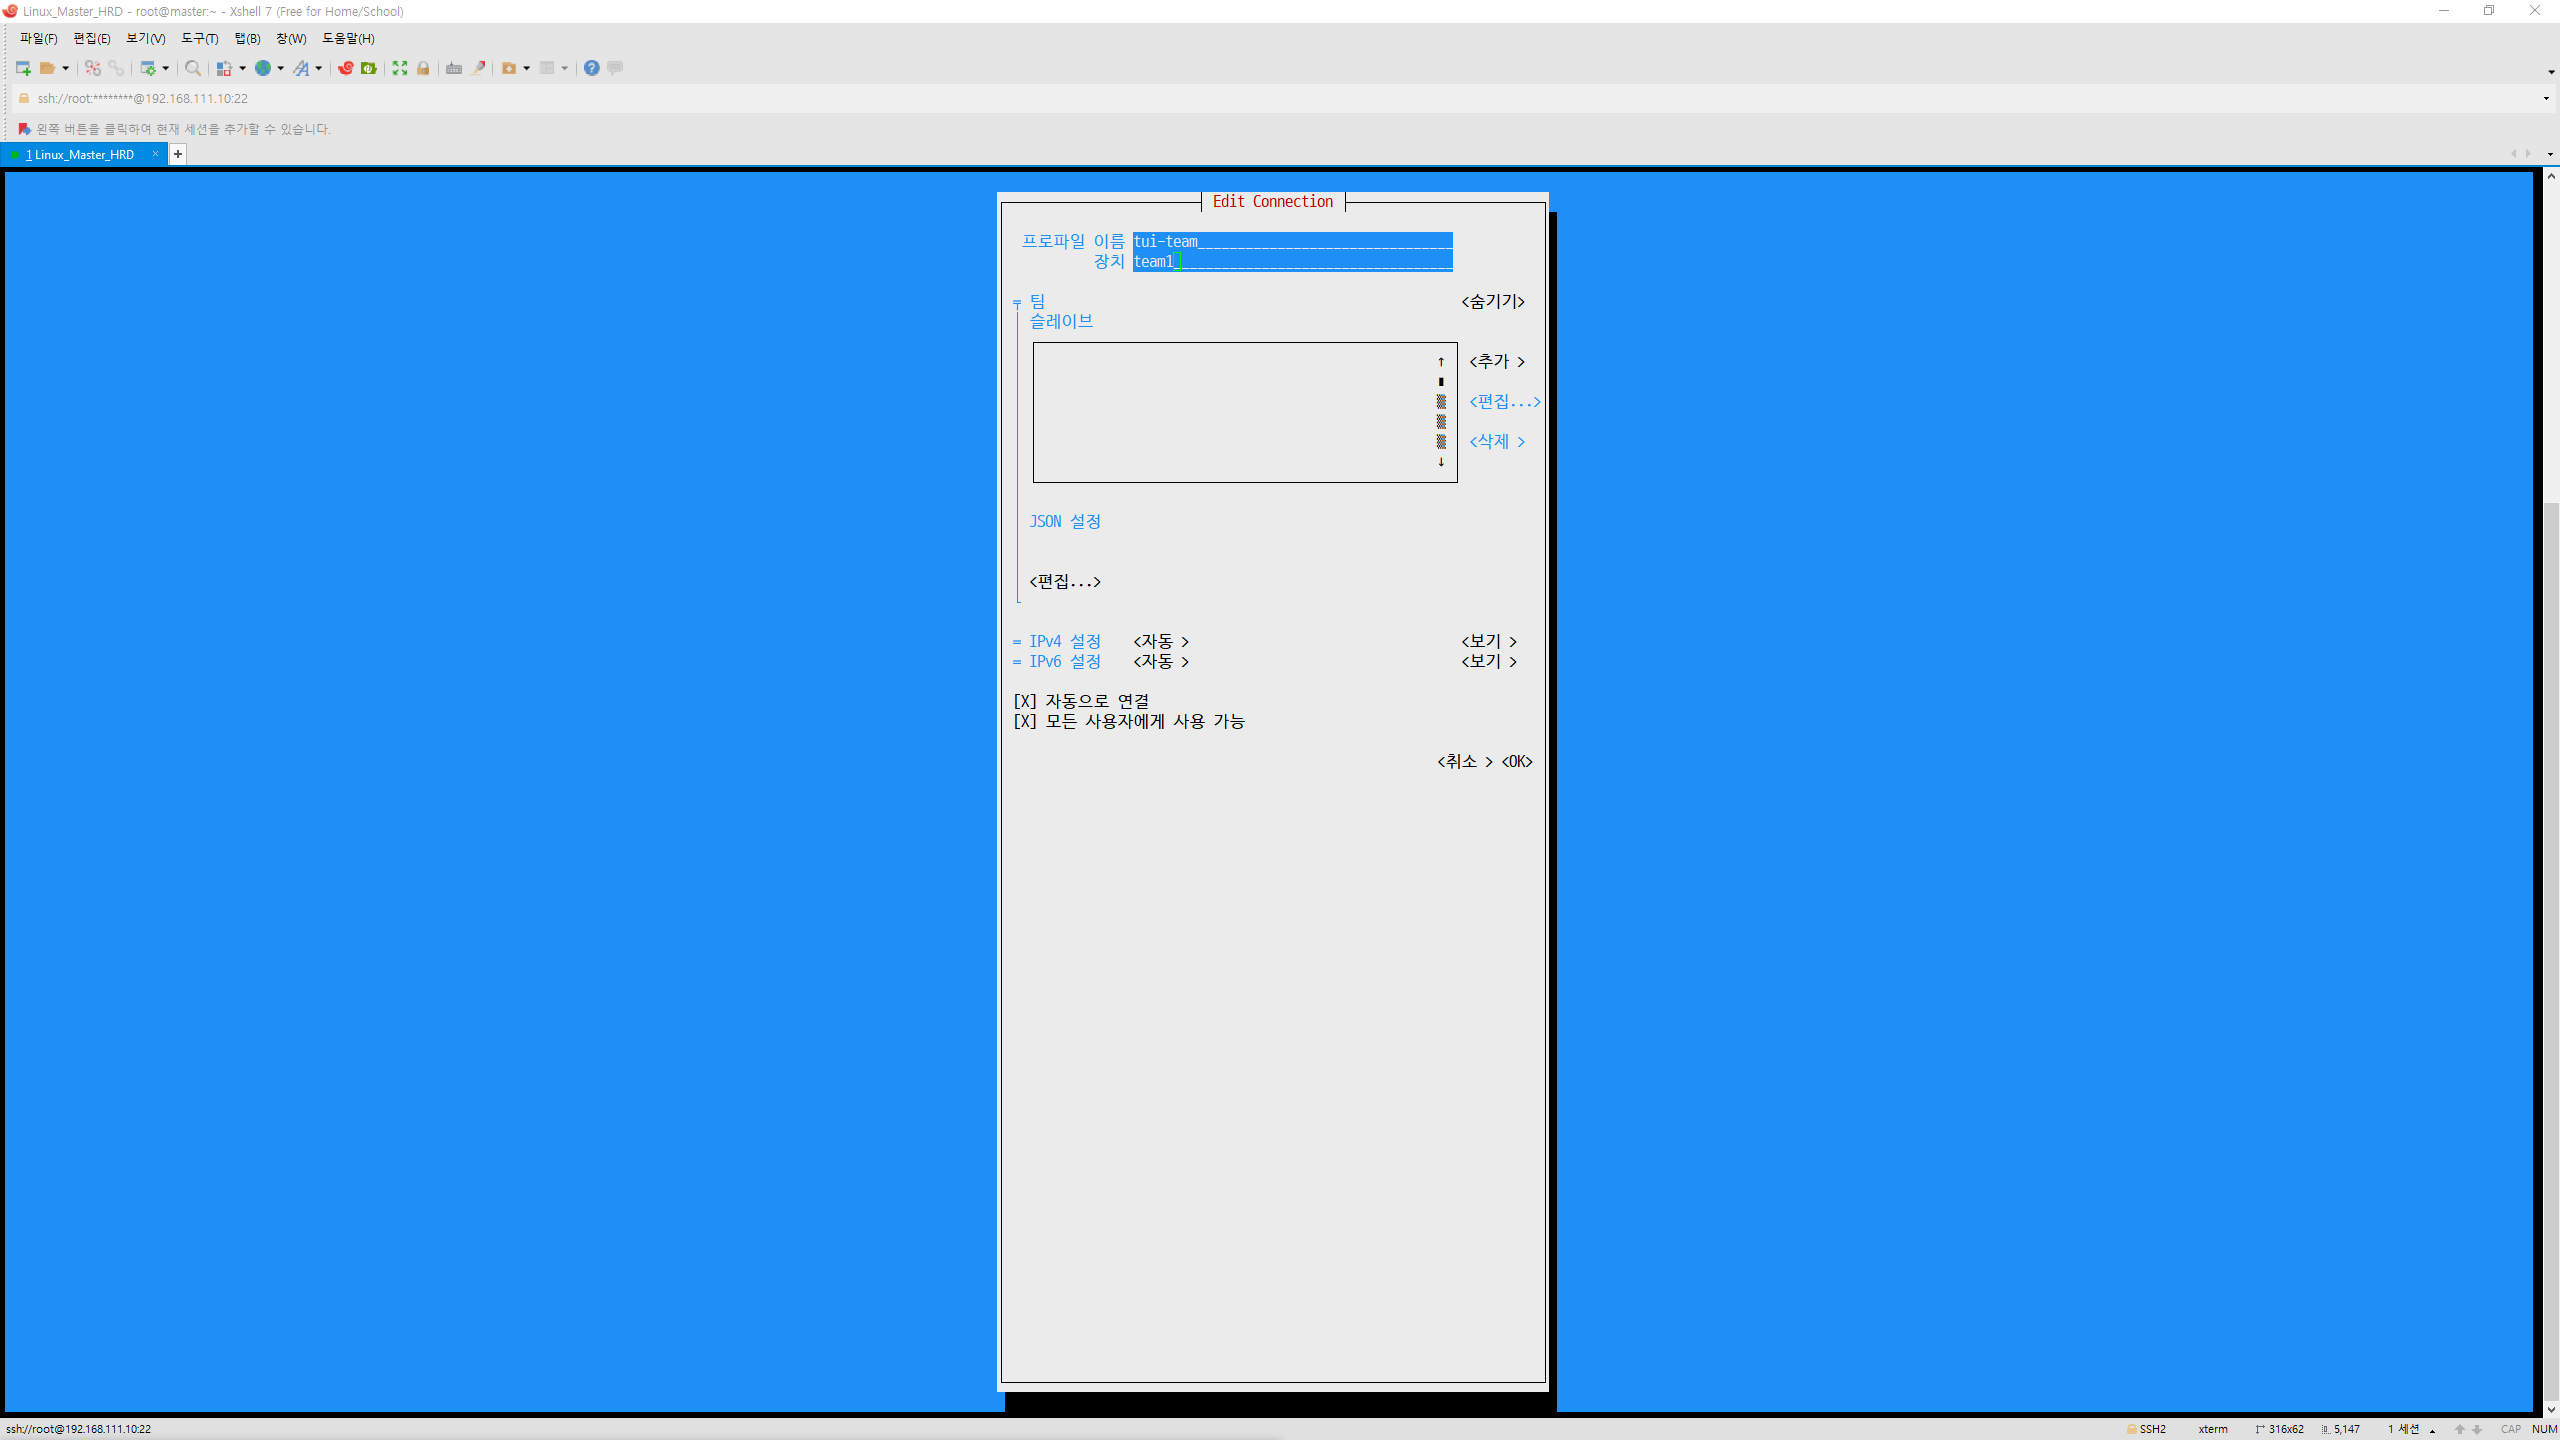Toggle the '자동으로 연결' checkbox
Screen dimensions: 2560x1440
pos(1025,701)
